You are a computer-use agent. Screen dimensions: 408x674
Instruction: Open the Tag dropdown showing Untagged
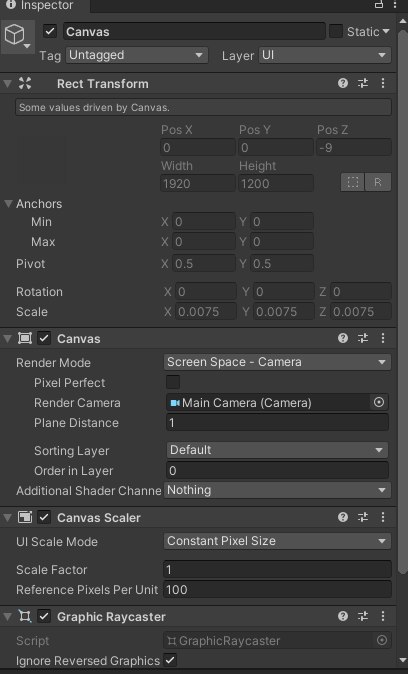point(137,55)
